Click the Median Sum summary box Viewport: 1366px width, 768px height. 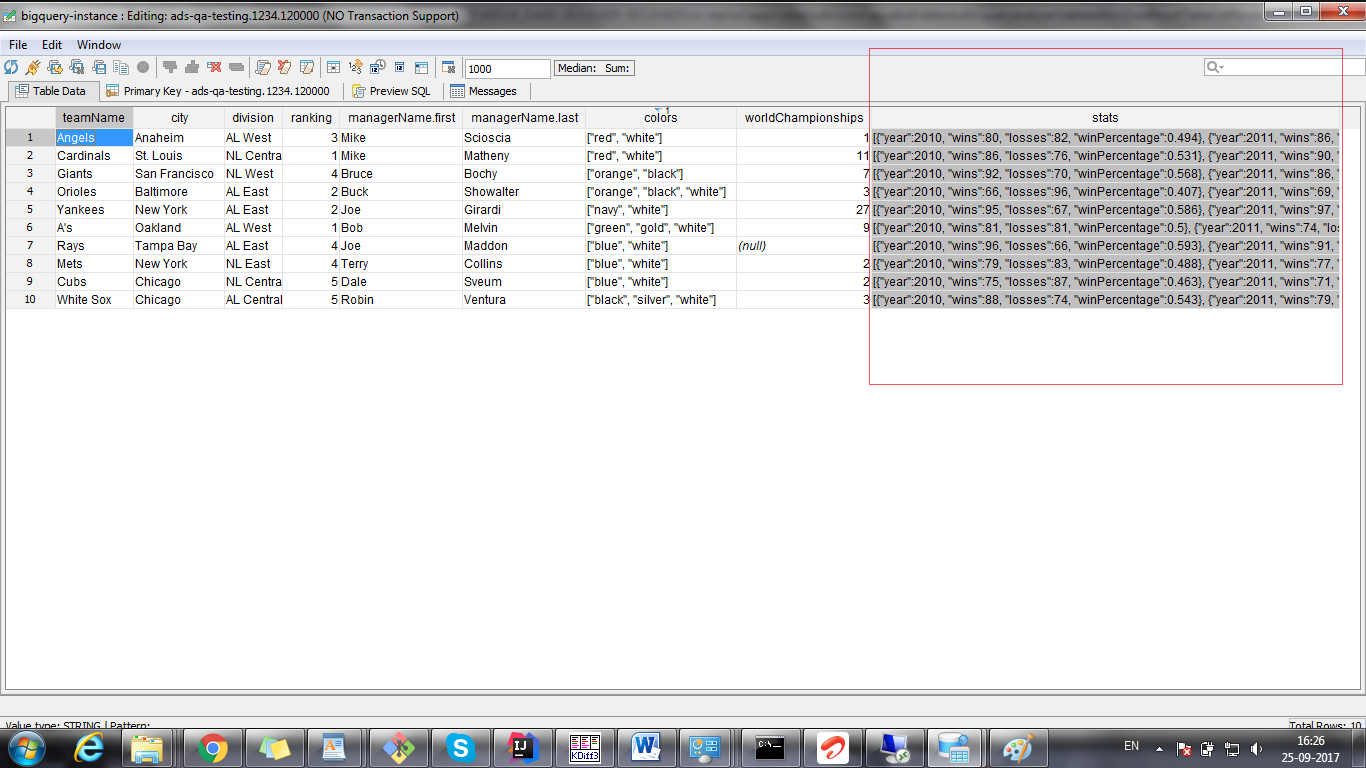594,68
